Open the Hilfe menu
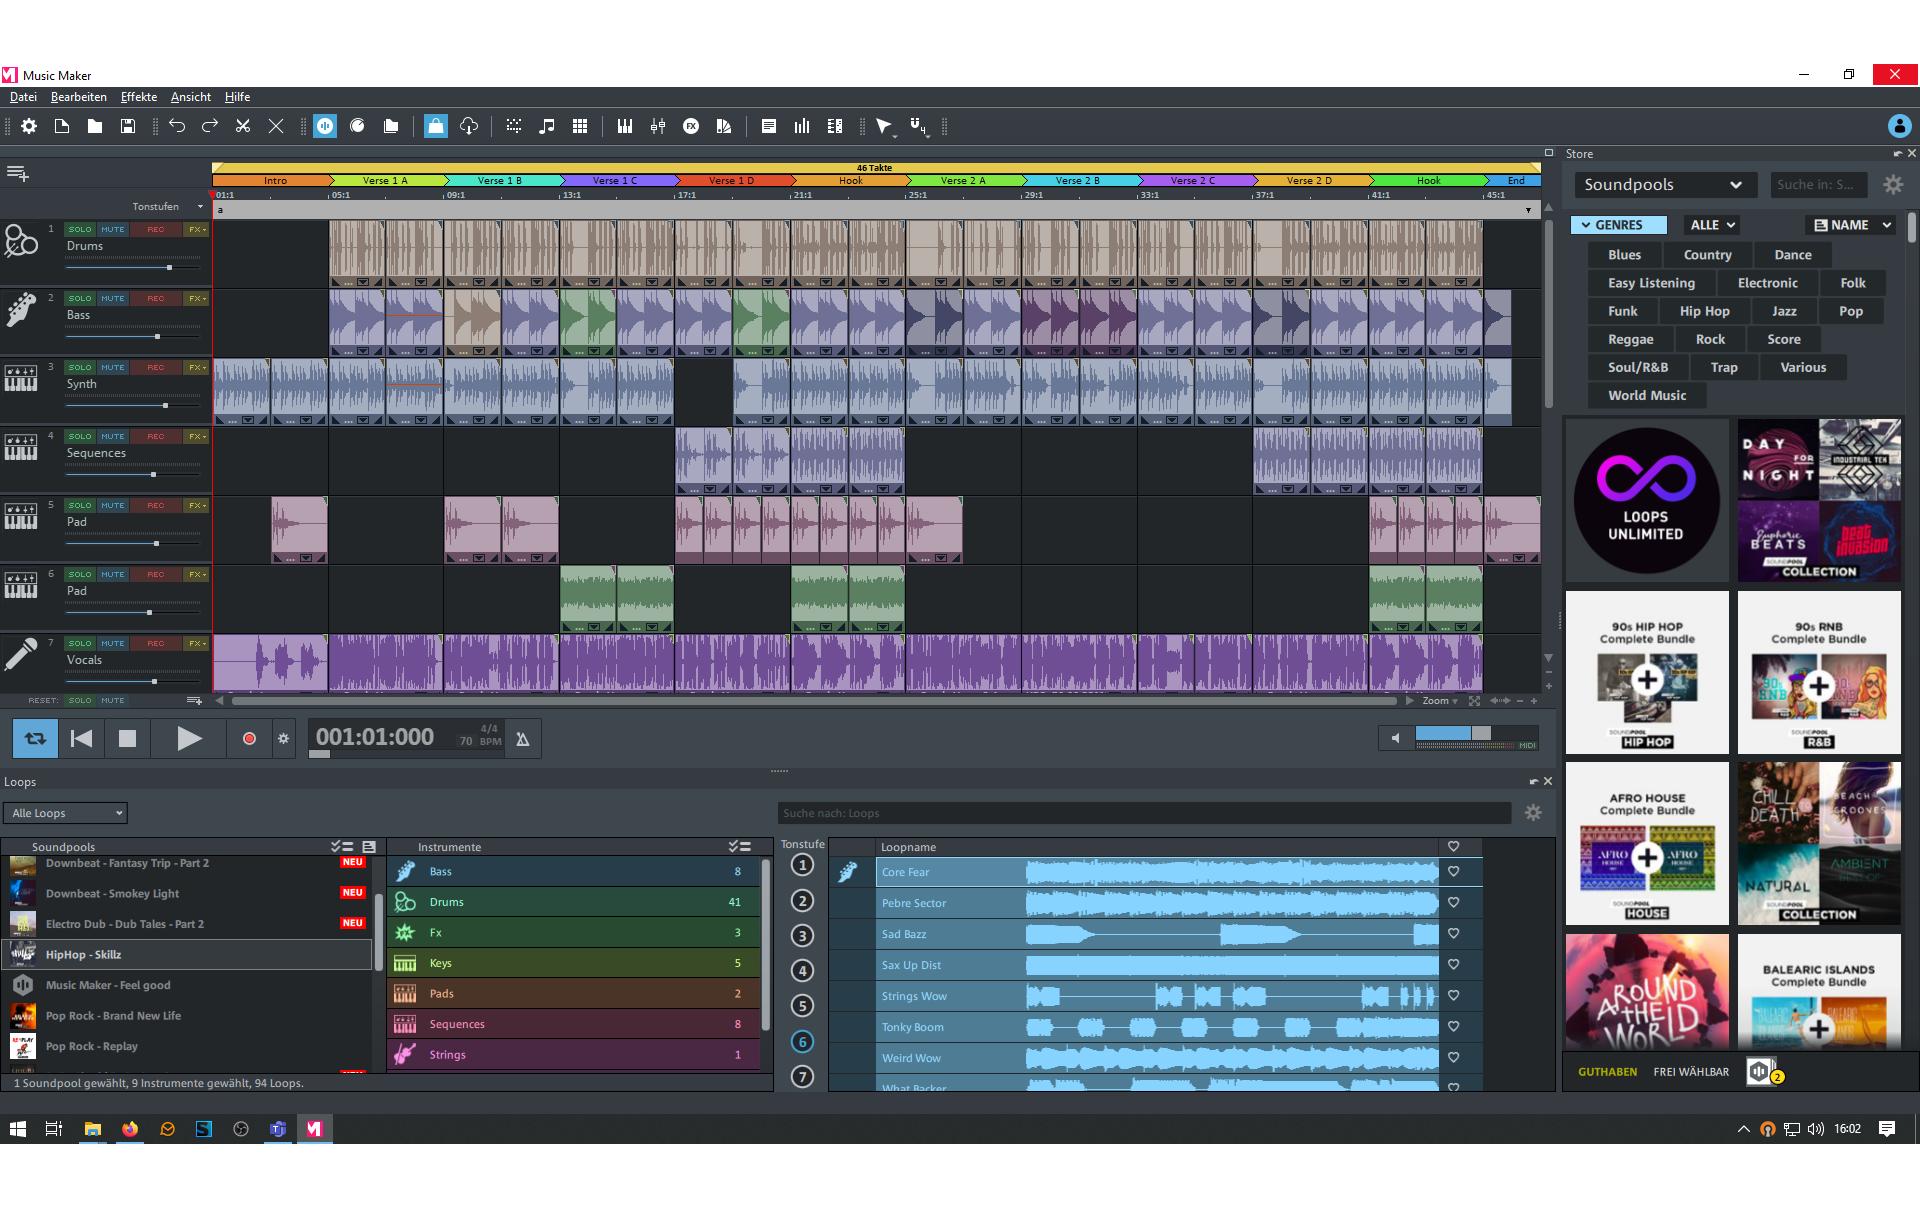This screenshot has width=1920, height=1208. click(x=237, y=97)
